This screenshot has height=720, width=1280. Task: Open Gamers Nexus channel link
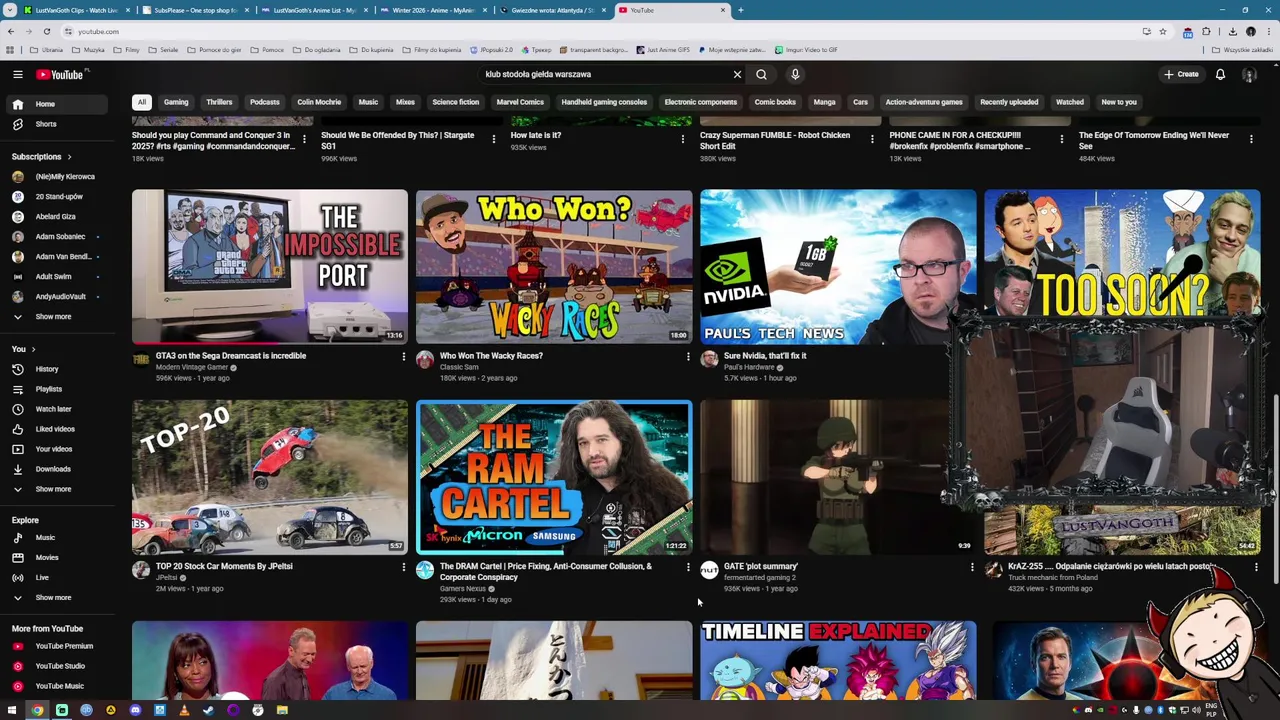(x=463, y=589)
